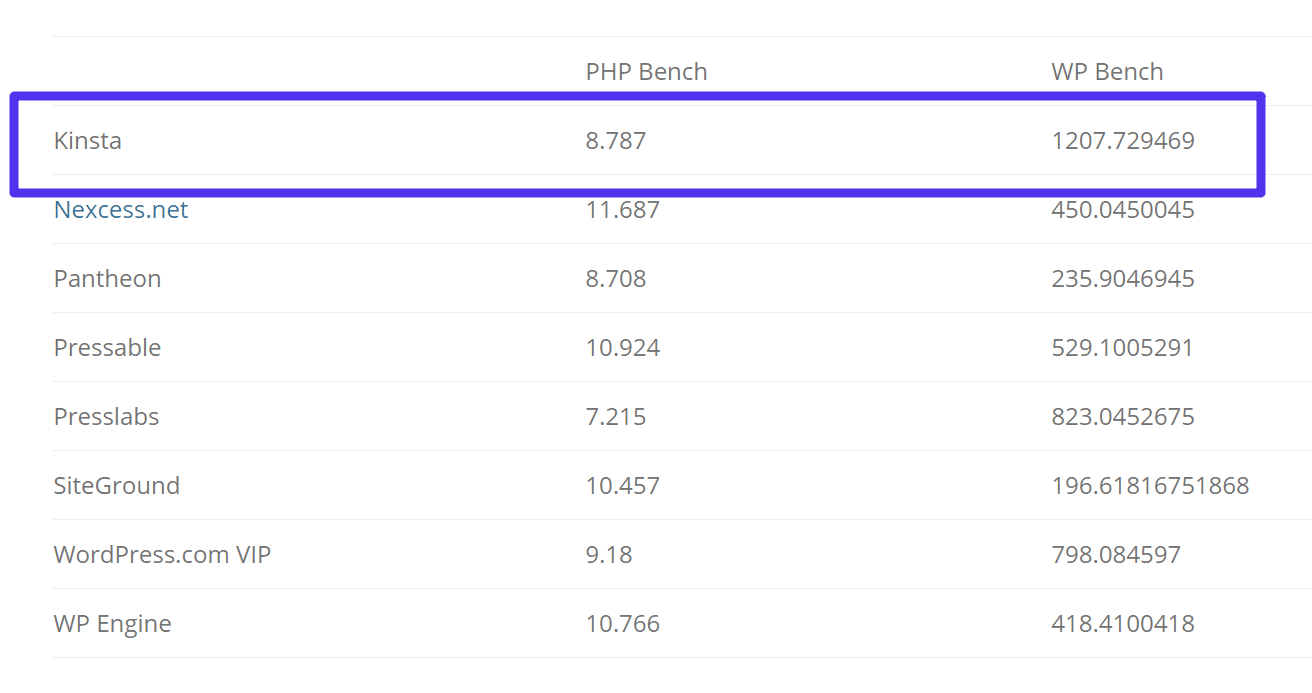Click the PHP Bench column header
Screen dimensions: 1312x693
click(x=646, y=72)
